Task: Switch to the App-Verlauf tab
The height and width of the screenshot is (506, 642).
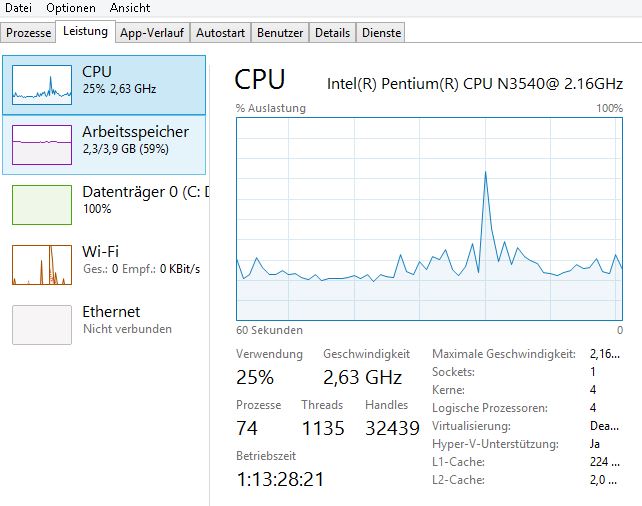Action: tap(152, 33)
